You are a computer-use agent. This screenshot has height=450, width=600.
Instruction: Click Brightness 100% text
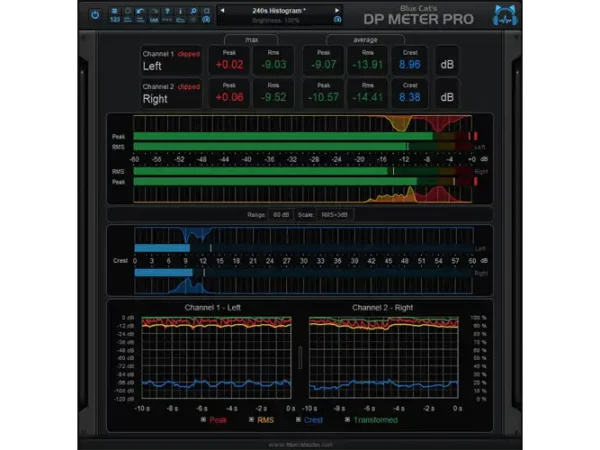pyautogui.click(x=276, y=20)
